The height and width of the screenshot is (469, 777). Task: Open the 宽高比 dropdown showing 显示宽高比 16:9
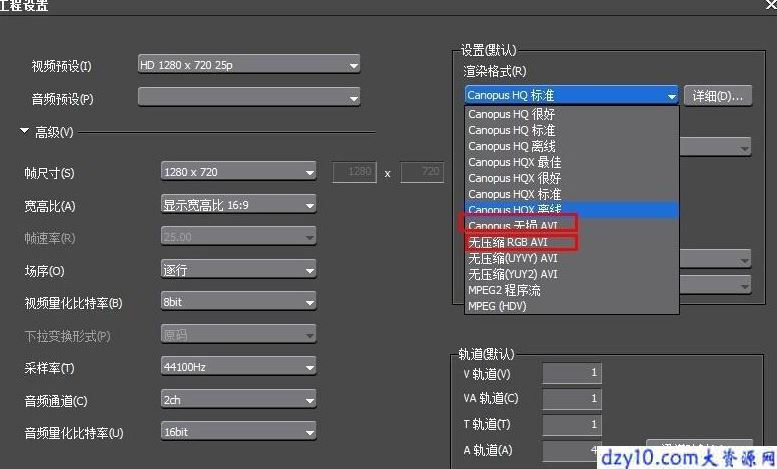point(238,204)
